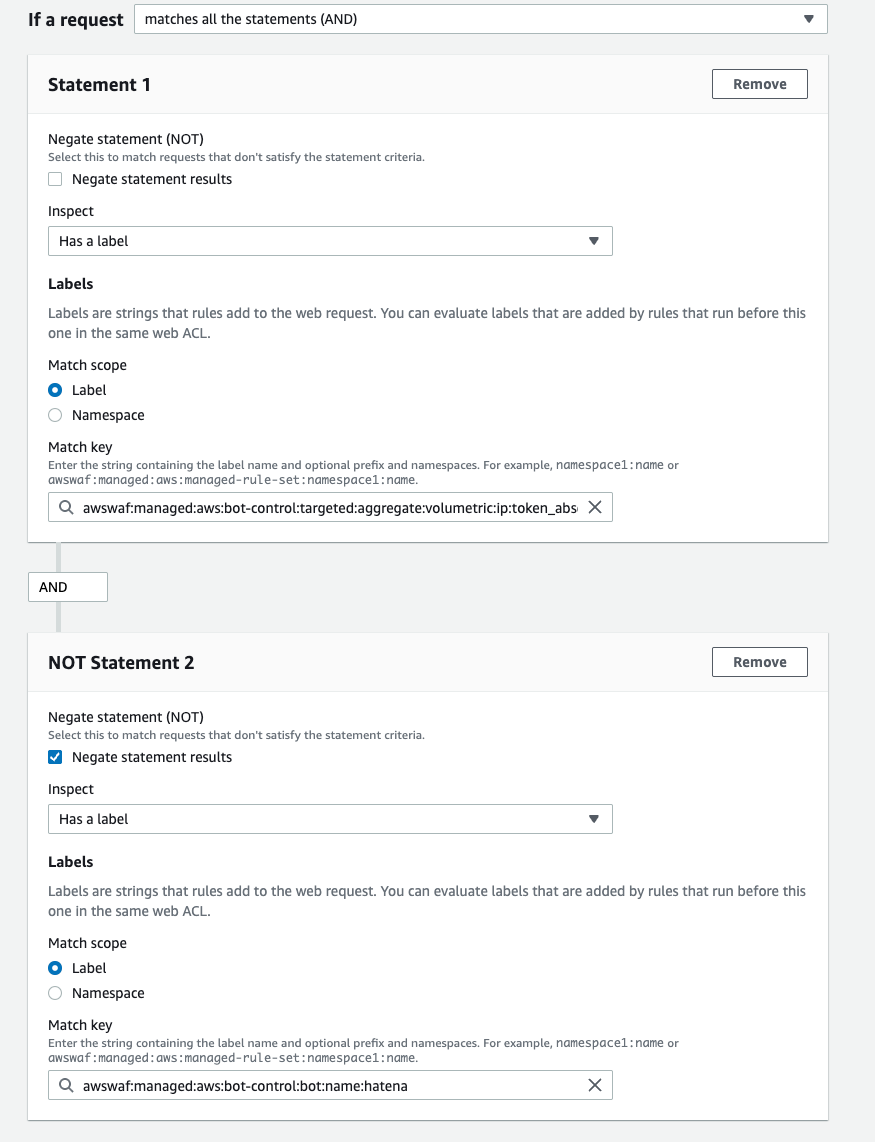
Task: Click search icon in Statement 1 match key
Action: pos(66,508)
